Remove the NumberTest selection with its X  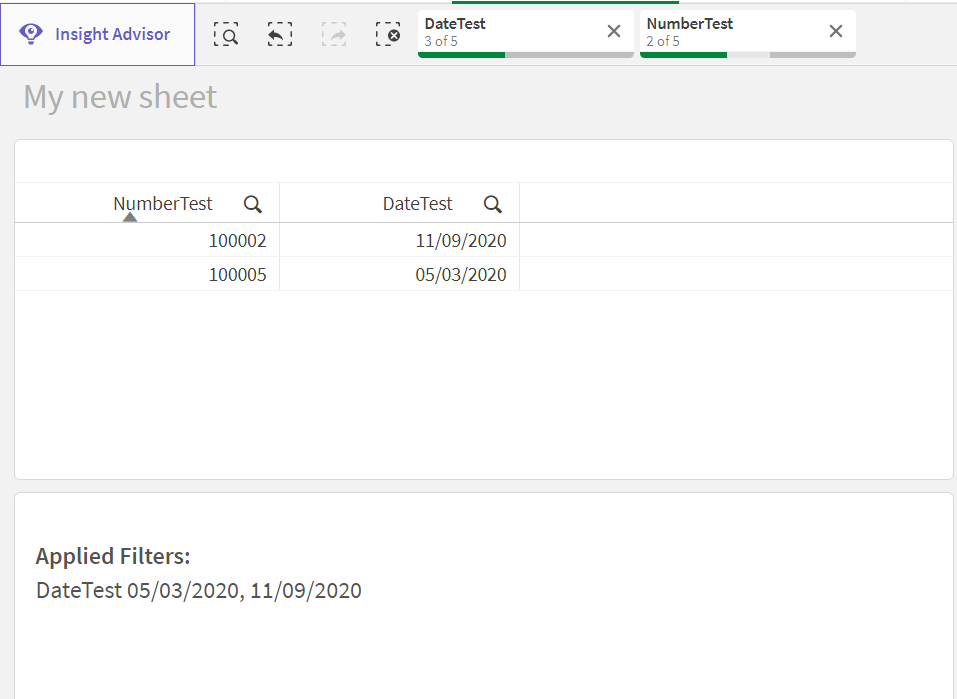835,31
